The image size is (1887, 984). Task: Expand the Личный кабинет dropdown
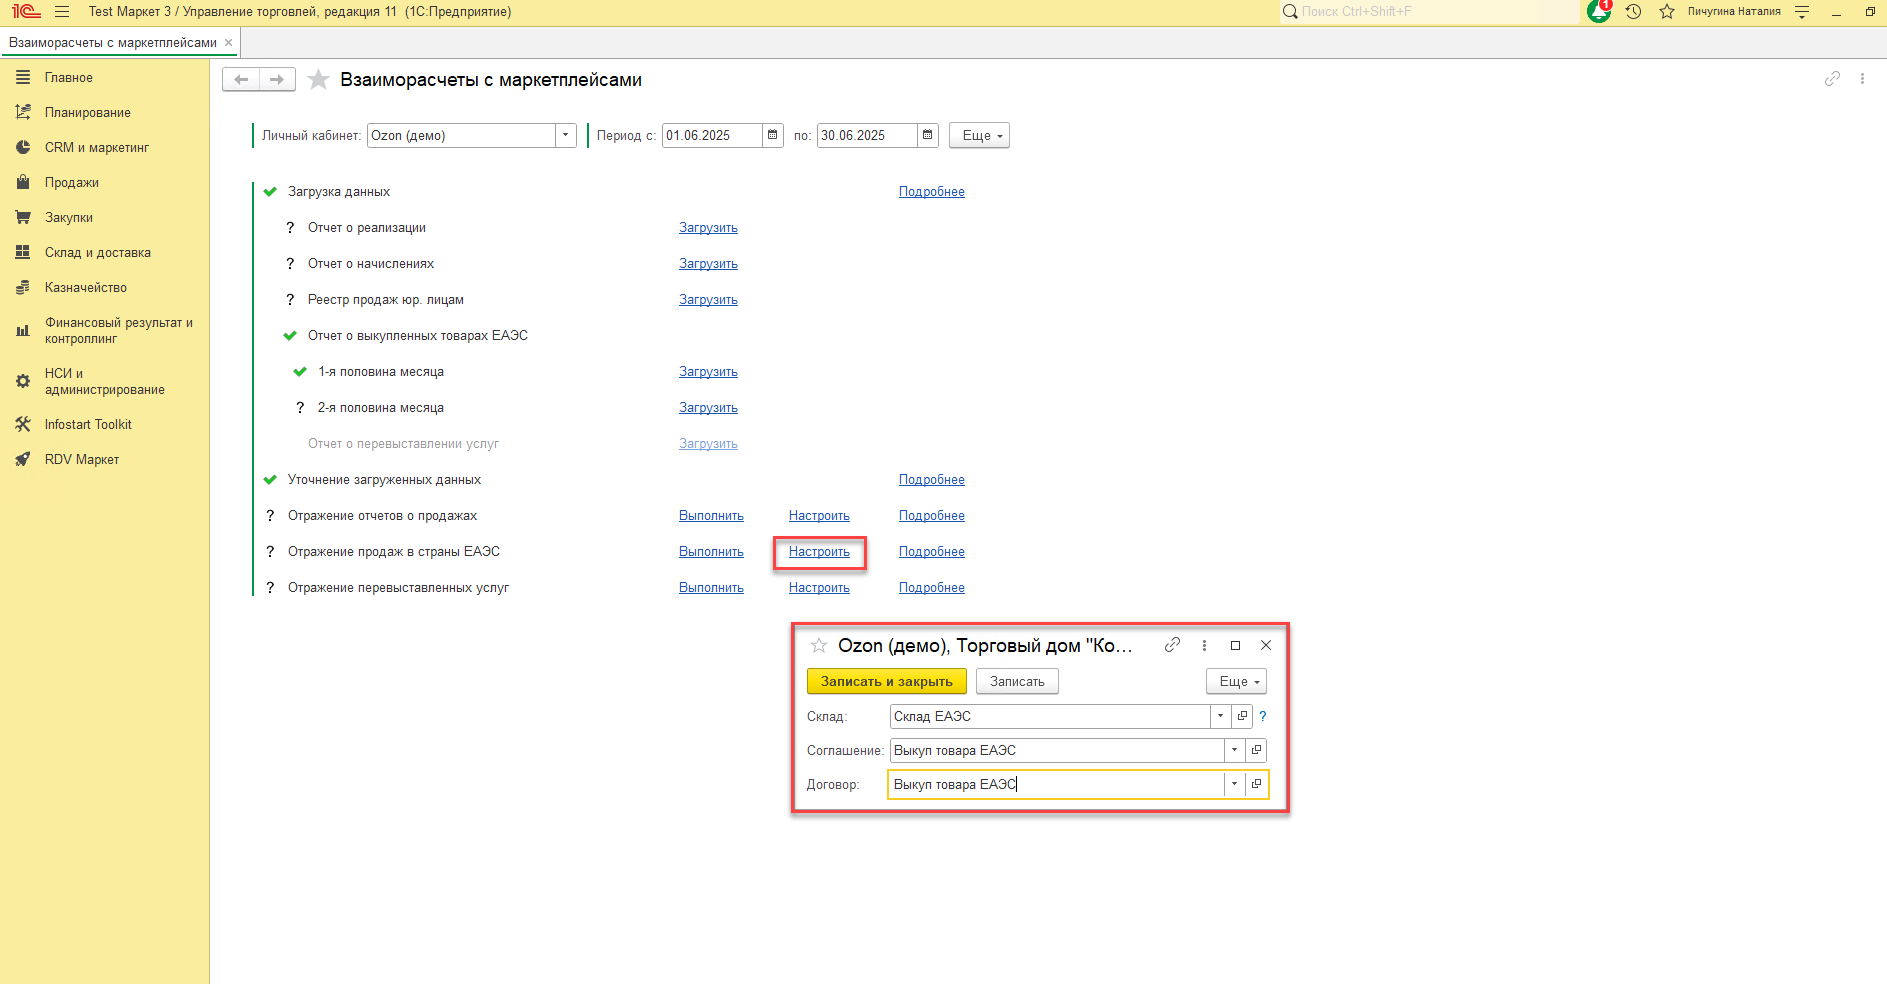tap(566, 135)
